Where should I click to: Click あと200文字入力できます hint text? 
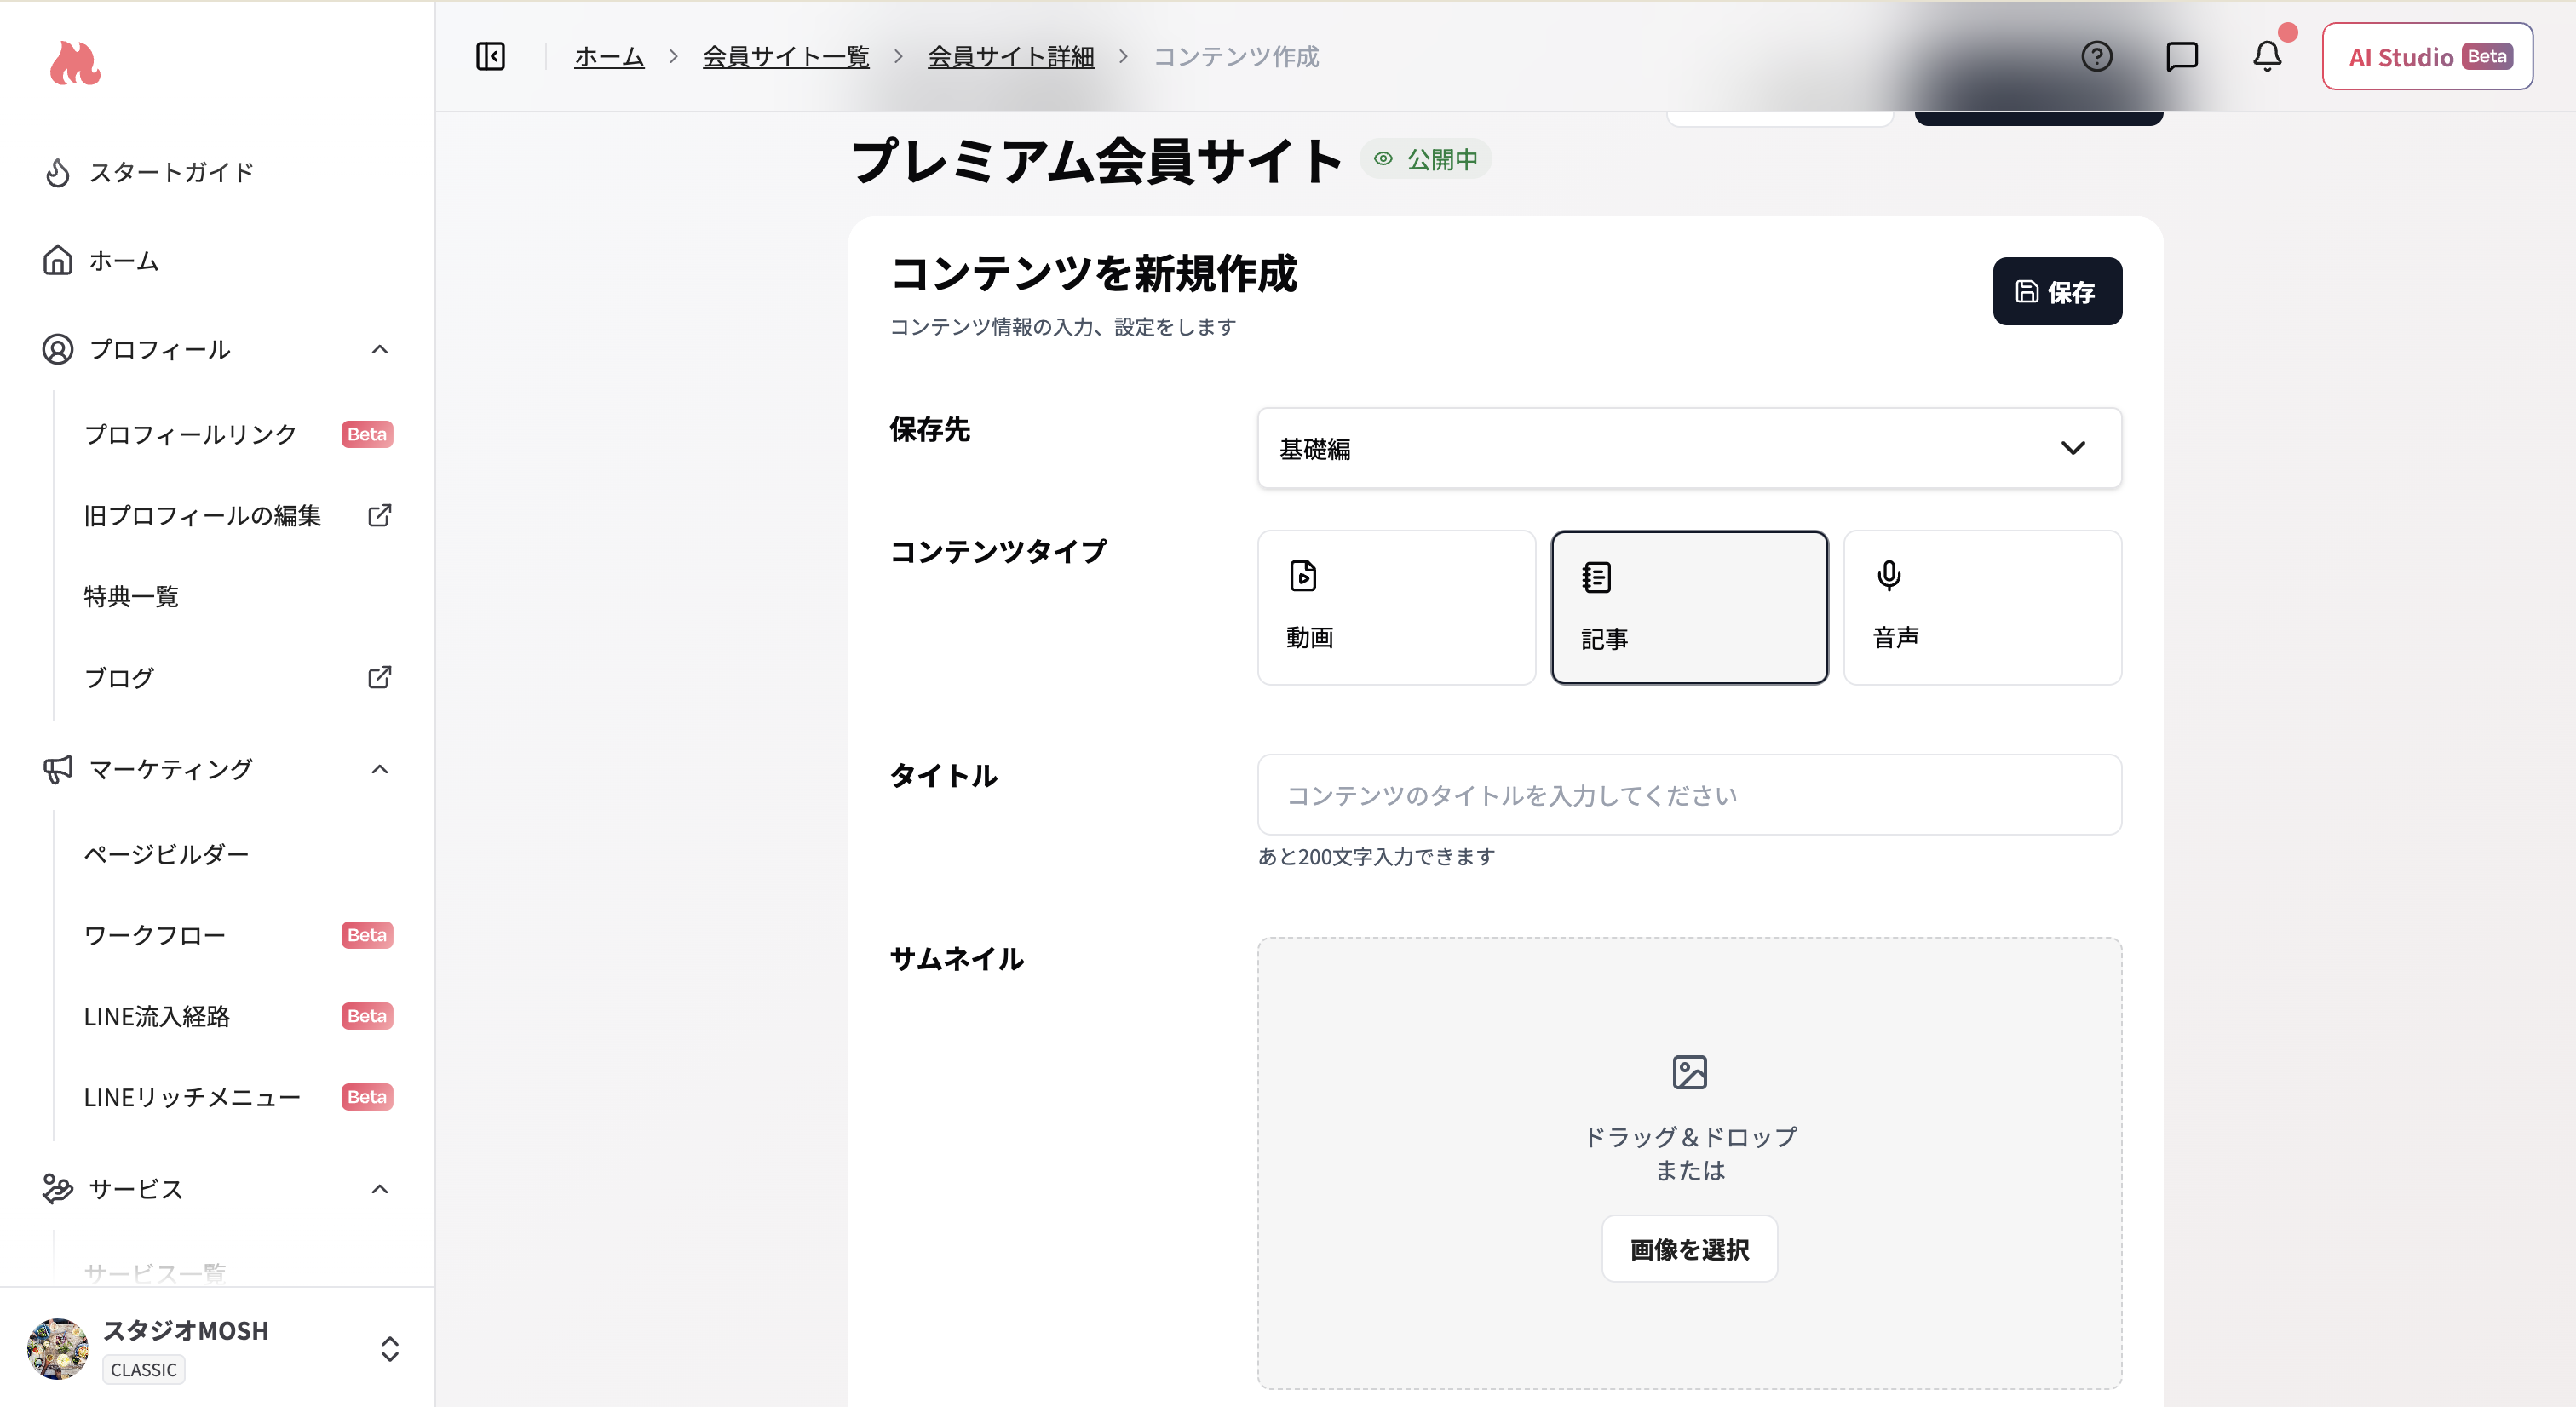tap(1376, 857)
